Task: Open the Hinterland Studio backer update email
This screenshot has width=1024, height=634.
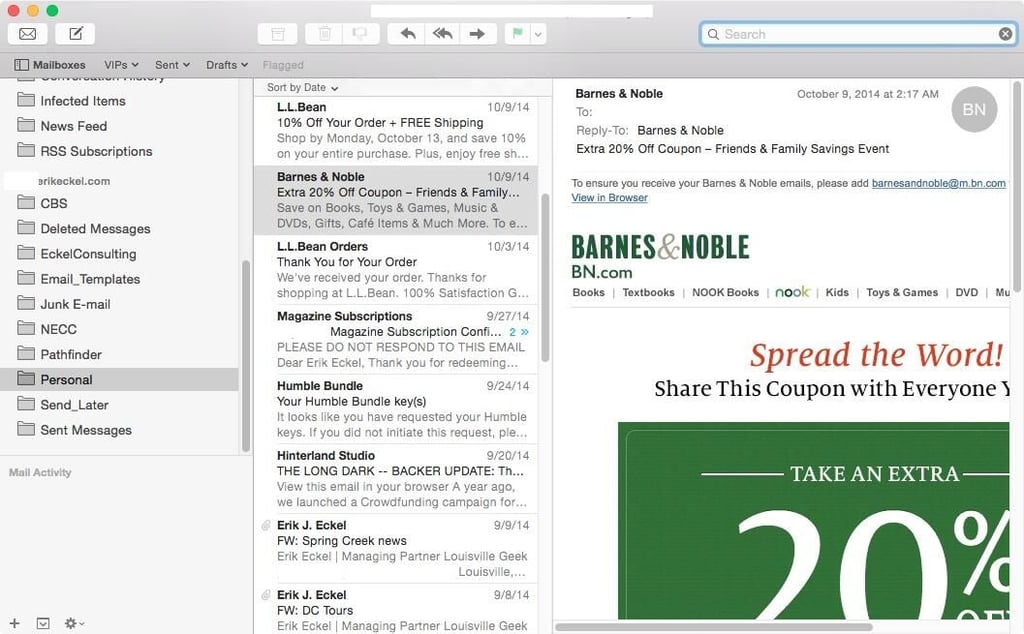Action: point(396,479)
